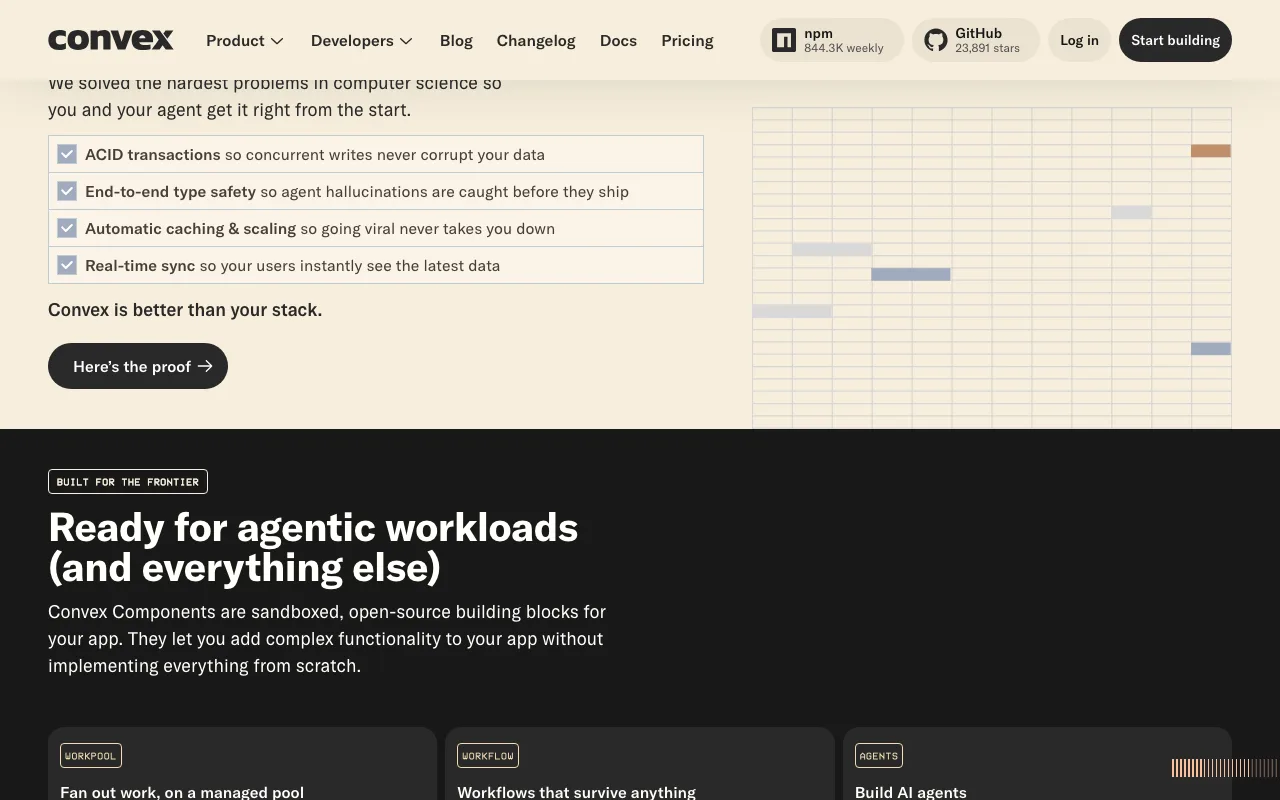Toggle the Real-time sync checkbox
This screenshot has width=1280, height=800.
(67, 265)
